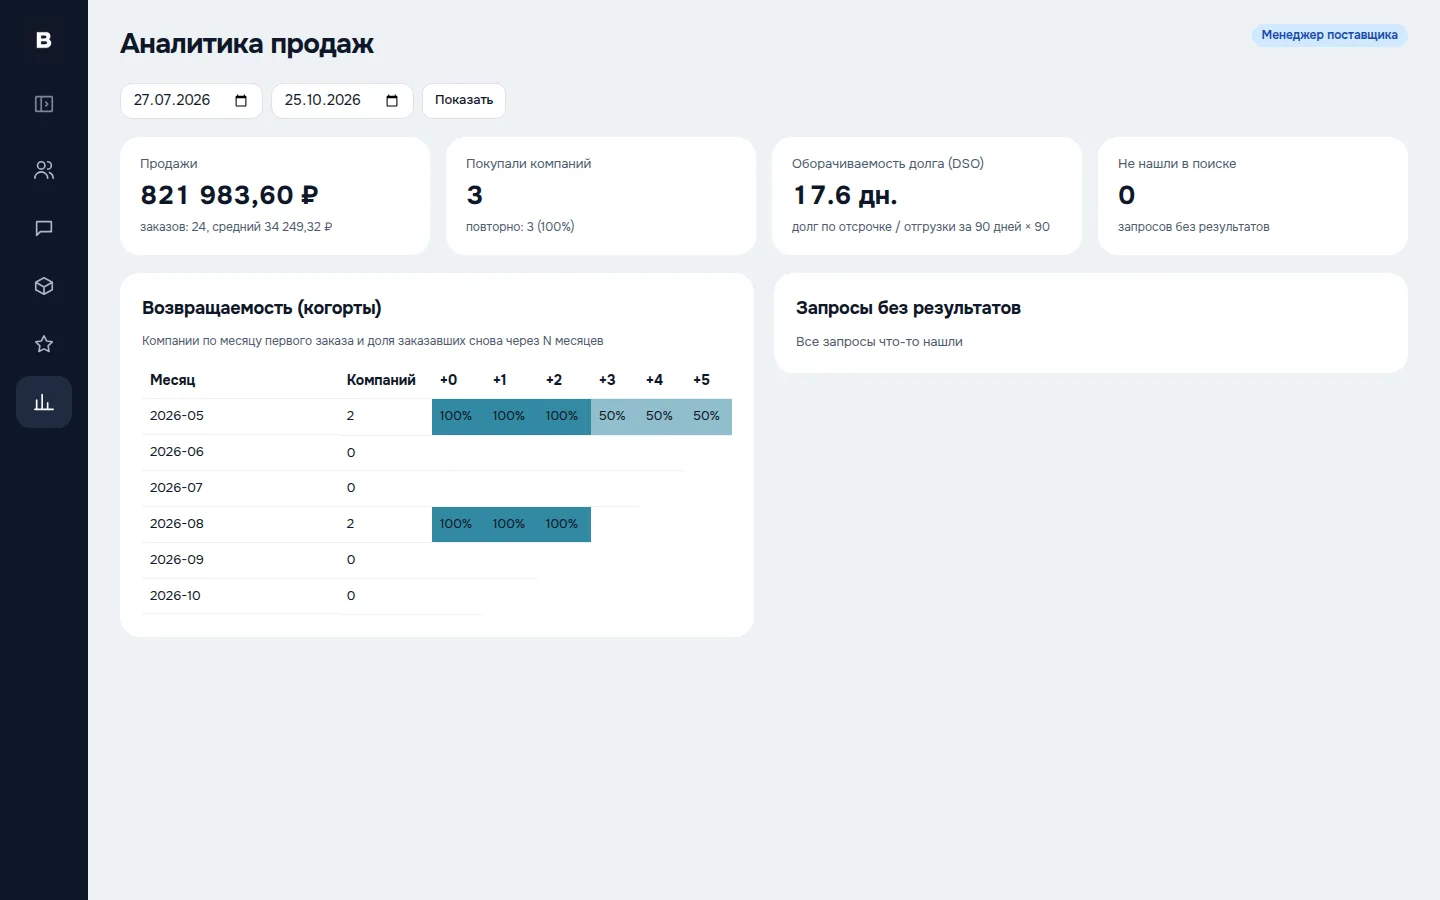Click the 2026-08 cohort month cell

pos(242,524)
